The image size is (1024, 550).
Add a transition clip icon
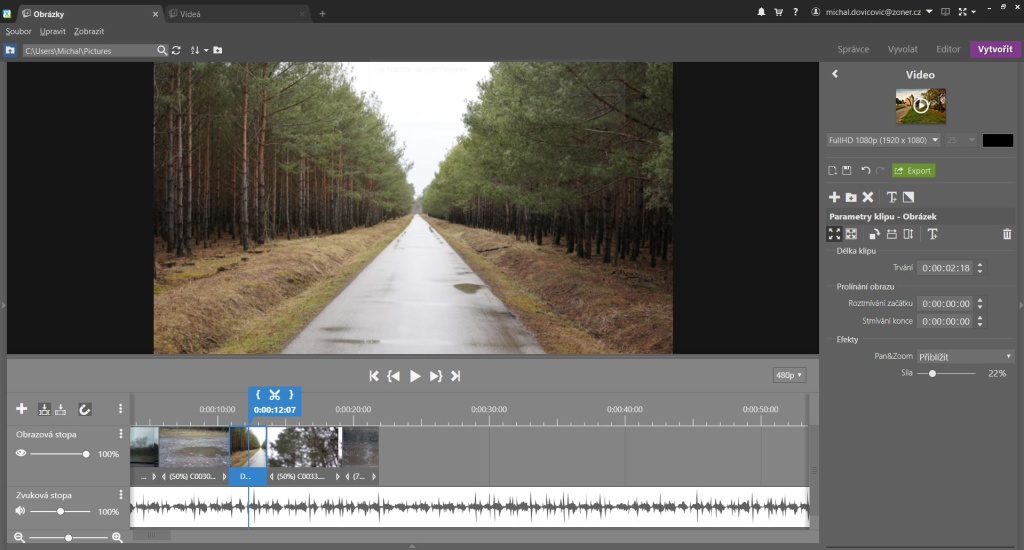click(908, 197)
